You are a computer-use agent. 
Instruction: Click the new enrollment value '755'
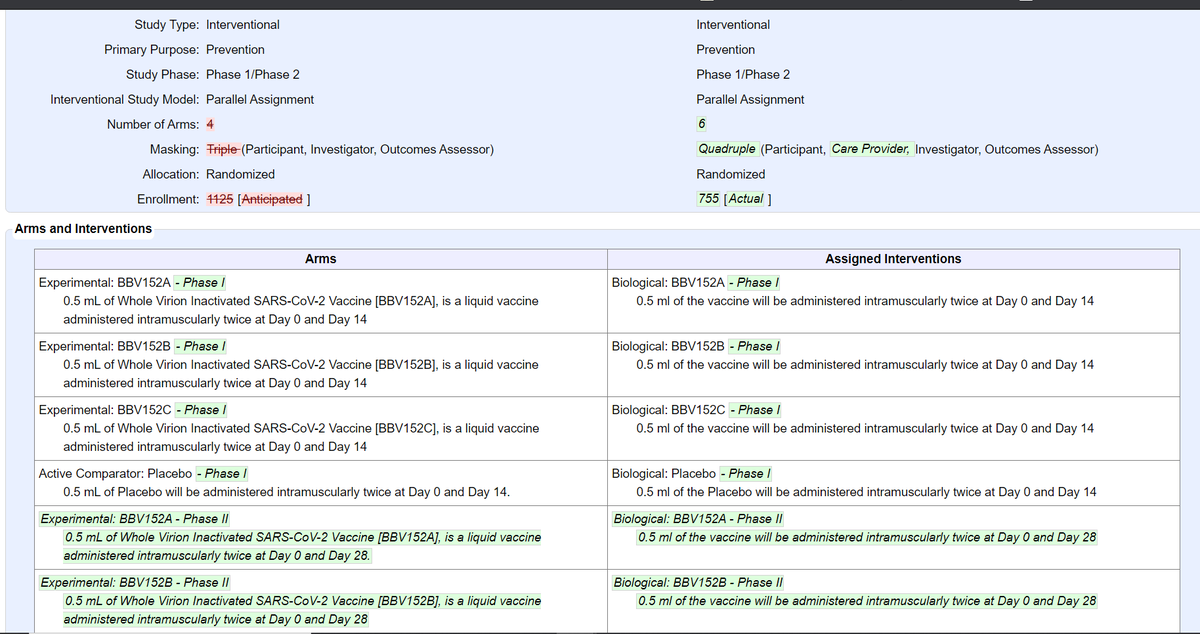coord(709,198)
